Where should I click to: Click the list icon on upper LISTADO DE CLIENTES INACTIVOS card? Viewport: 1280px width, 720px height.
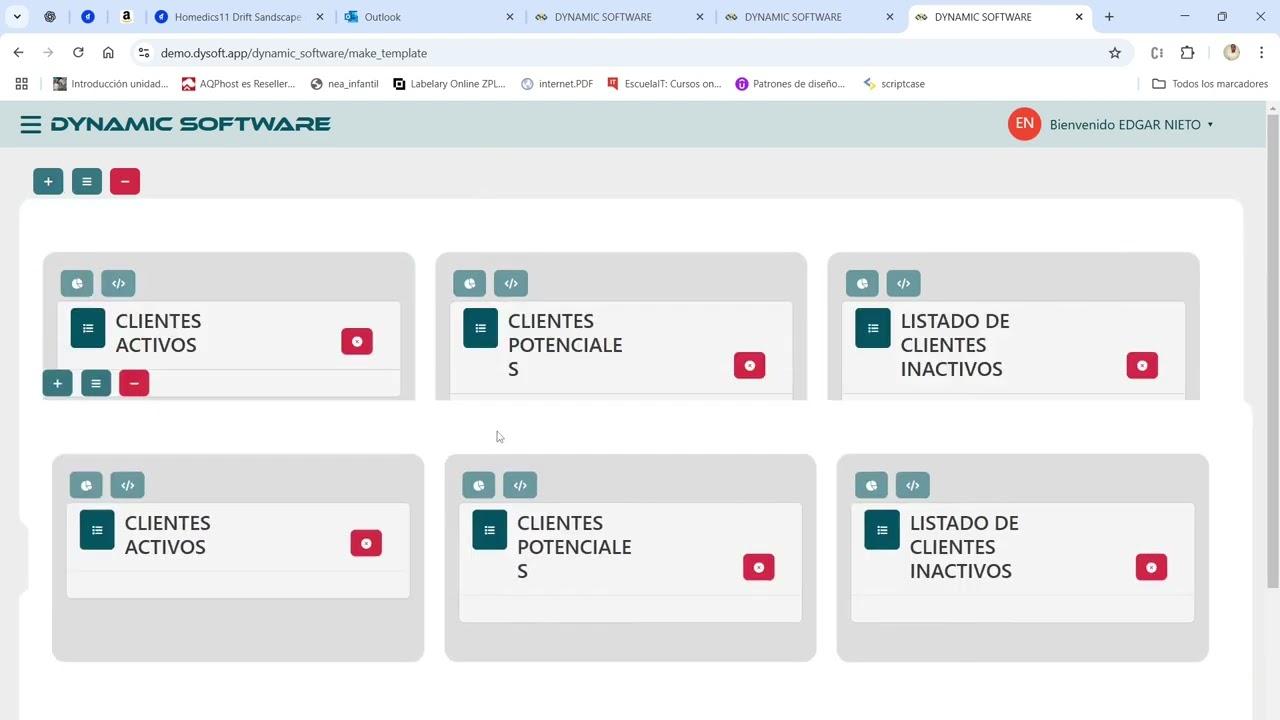(873, 328)
